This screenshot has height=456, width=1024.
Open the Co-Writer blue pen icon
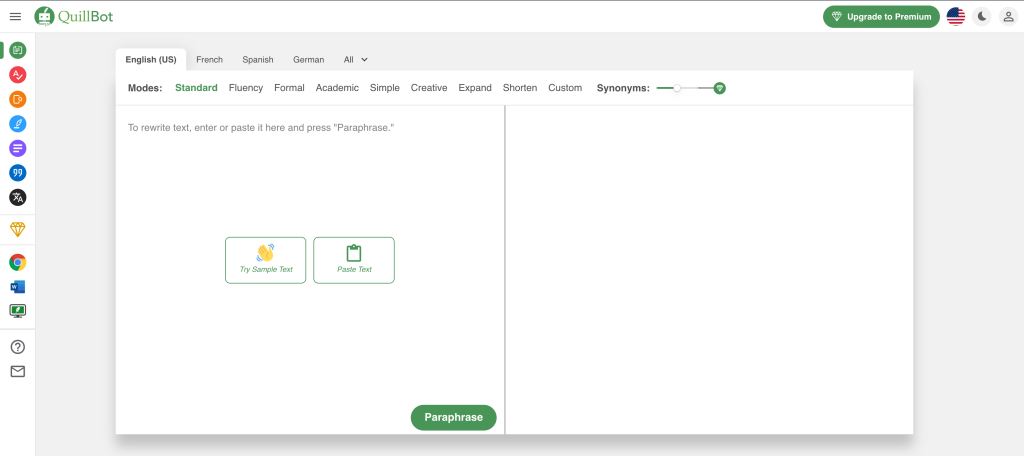point(18,123)
